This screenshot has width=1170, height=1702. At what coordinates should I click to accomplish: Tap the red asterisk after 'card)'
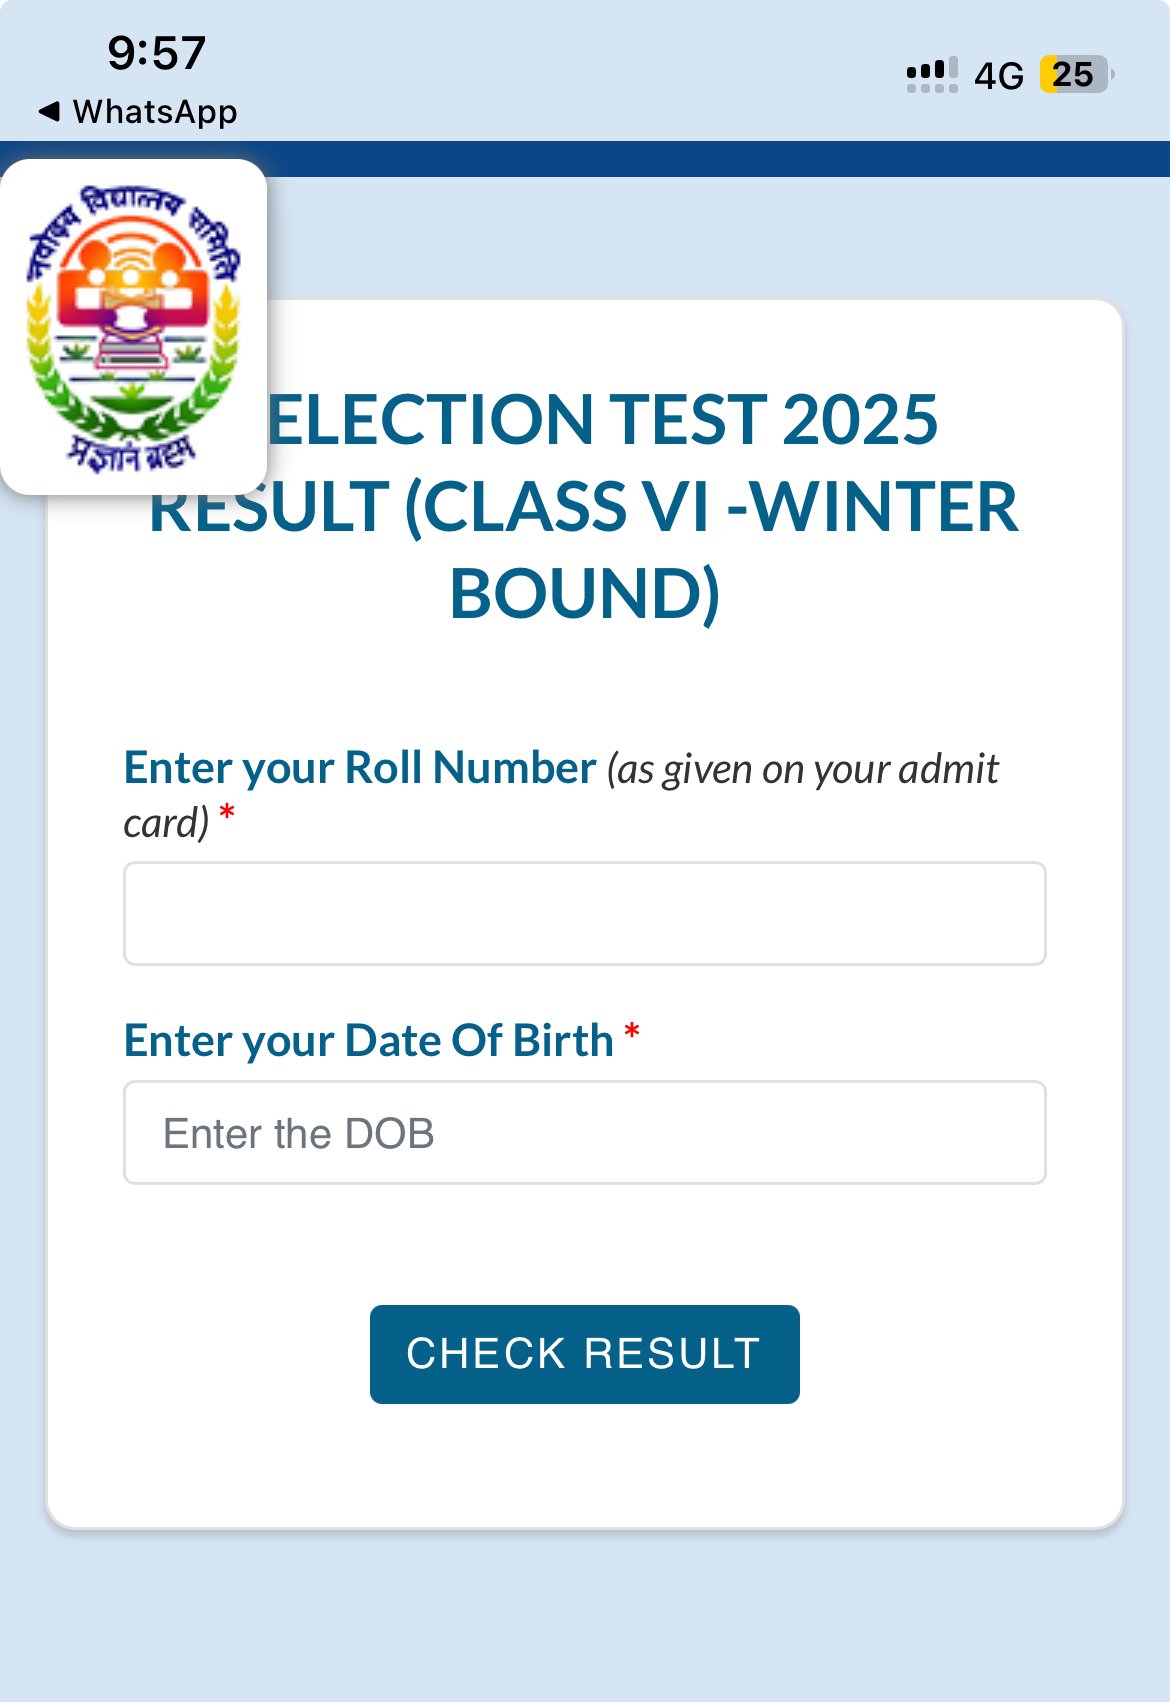[x=227, y=813]
